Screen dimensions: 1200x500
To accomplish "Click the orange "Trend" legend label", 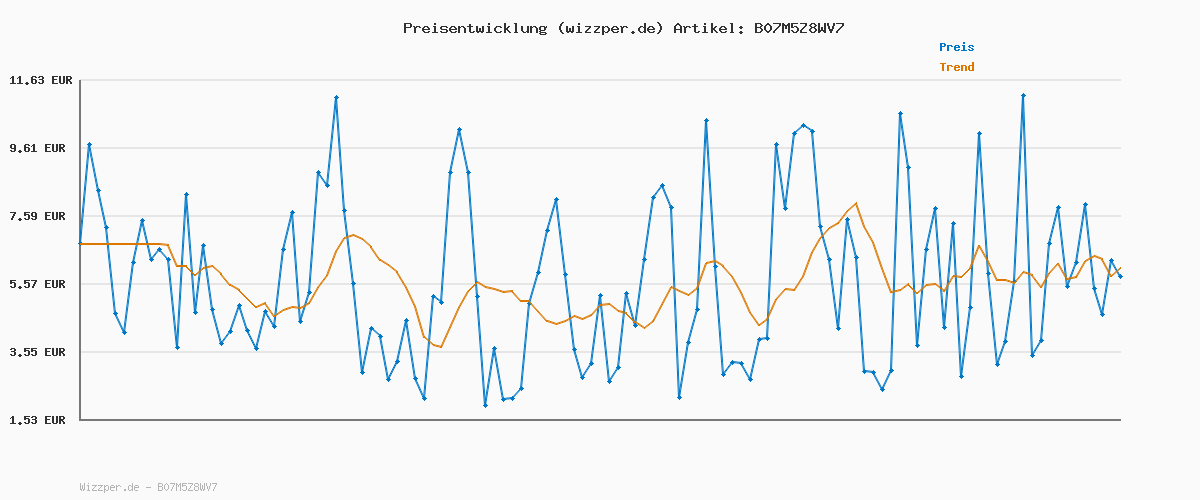I will [x=956, y=67].
